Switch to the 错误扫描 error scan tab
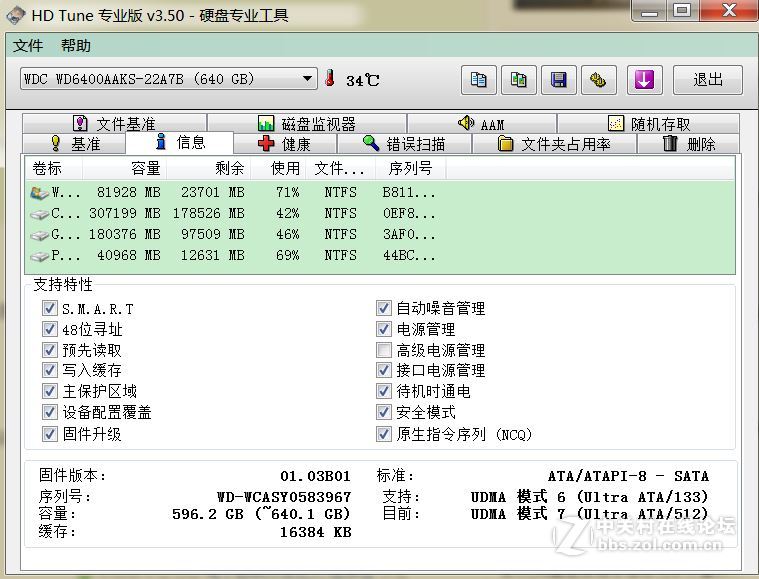759x579 pixels. coord(404,144)
